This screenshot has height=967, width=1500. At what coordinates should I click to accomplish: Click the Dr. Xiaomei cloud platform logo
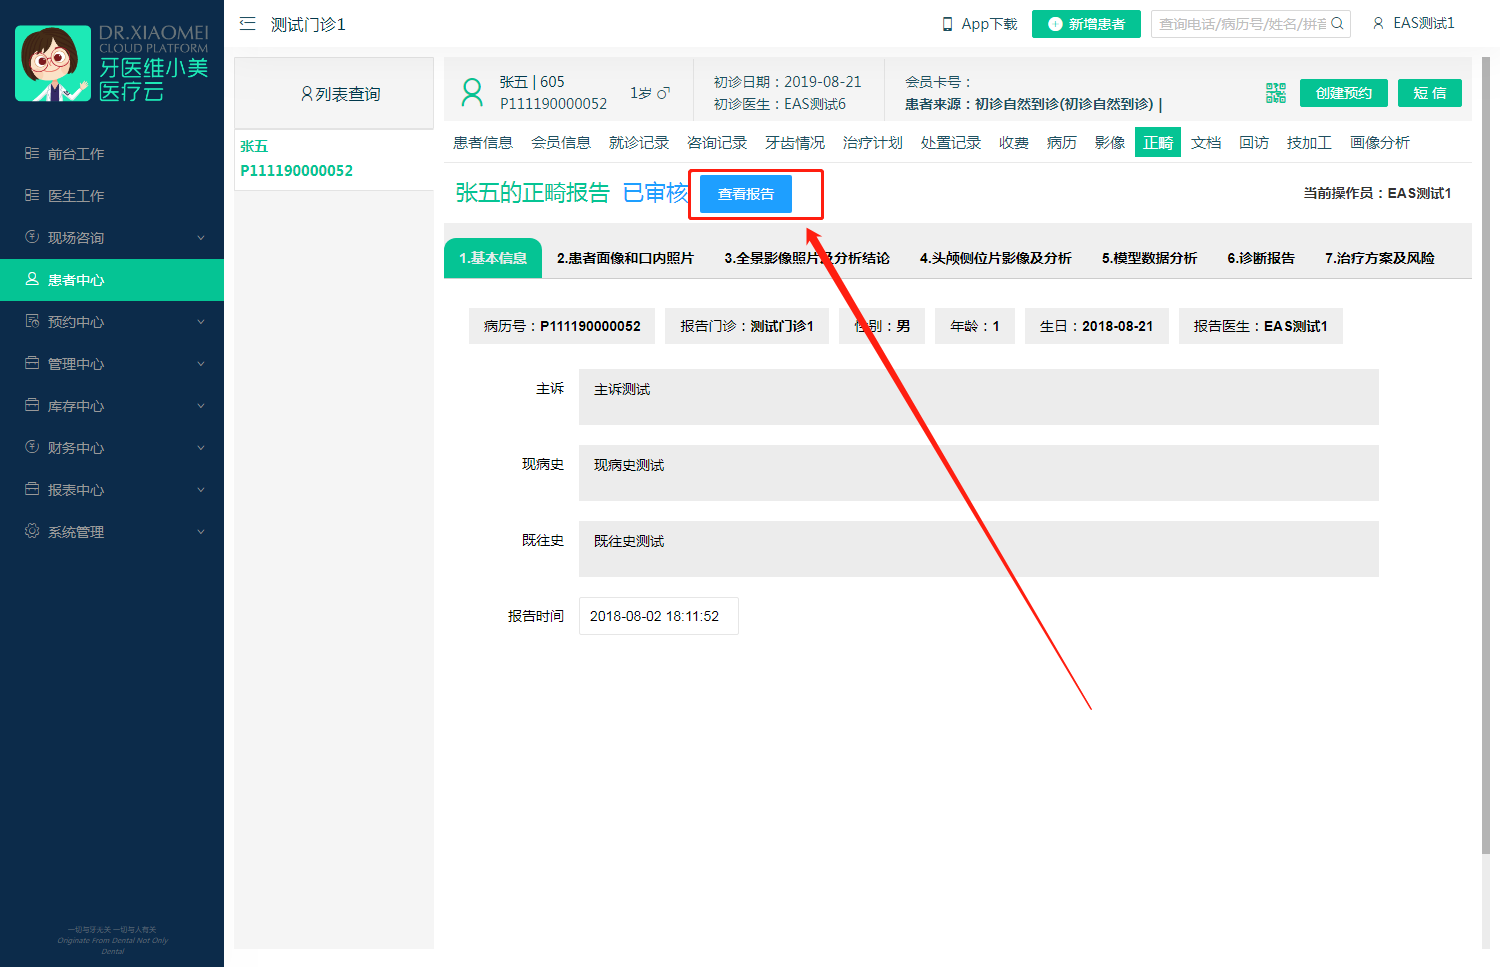tap(111, 64)
